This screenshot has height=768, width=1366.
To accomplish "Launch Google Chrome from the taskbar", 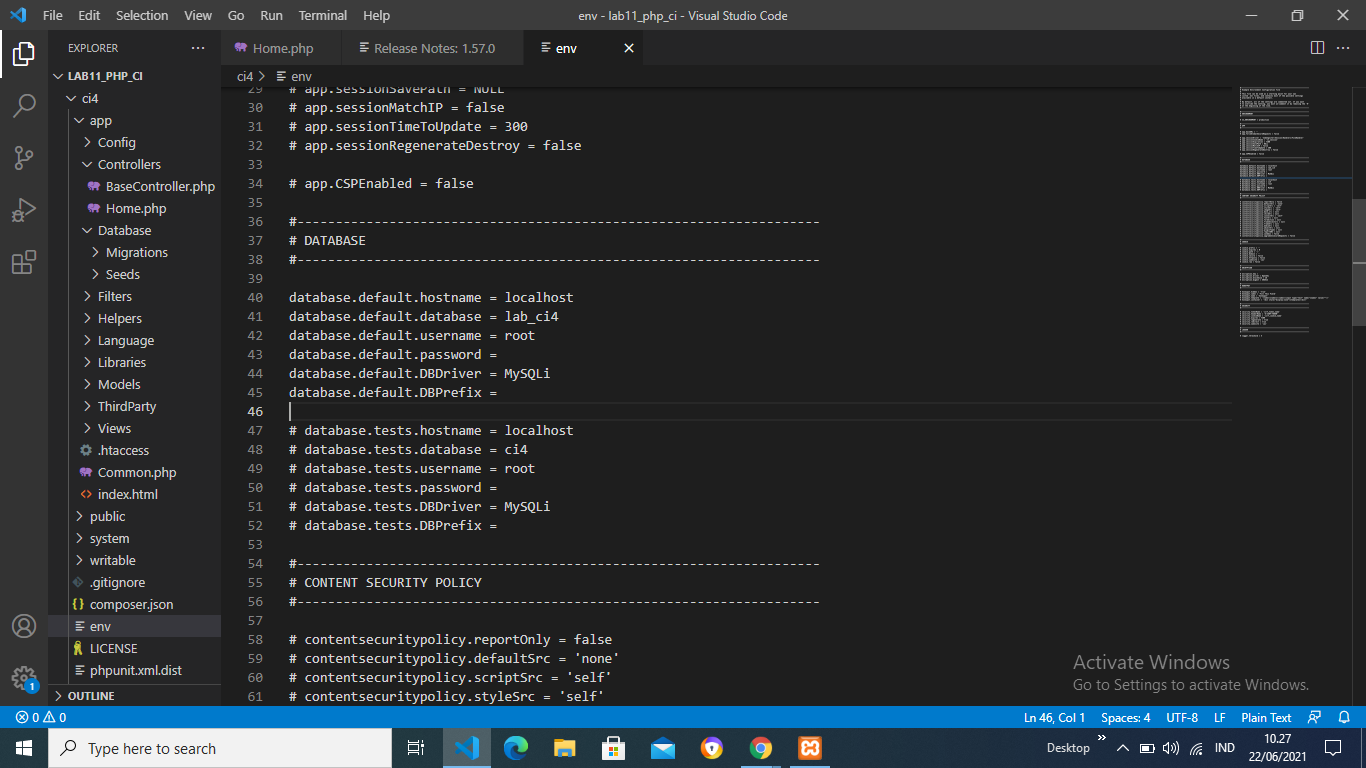I will coord(760,747).
